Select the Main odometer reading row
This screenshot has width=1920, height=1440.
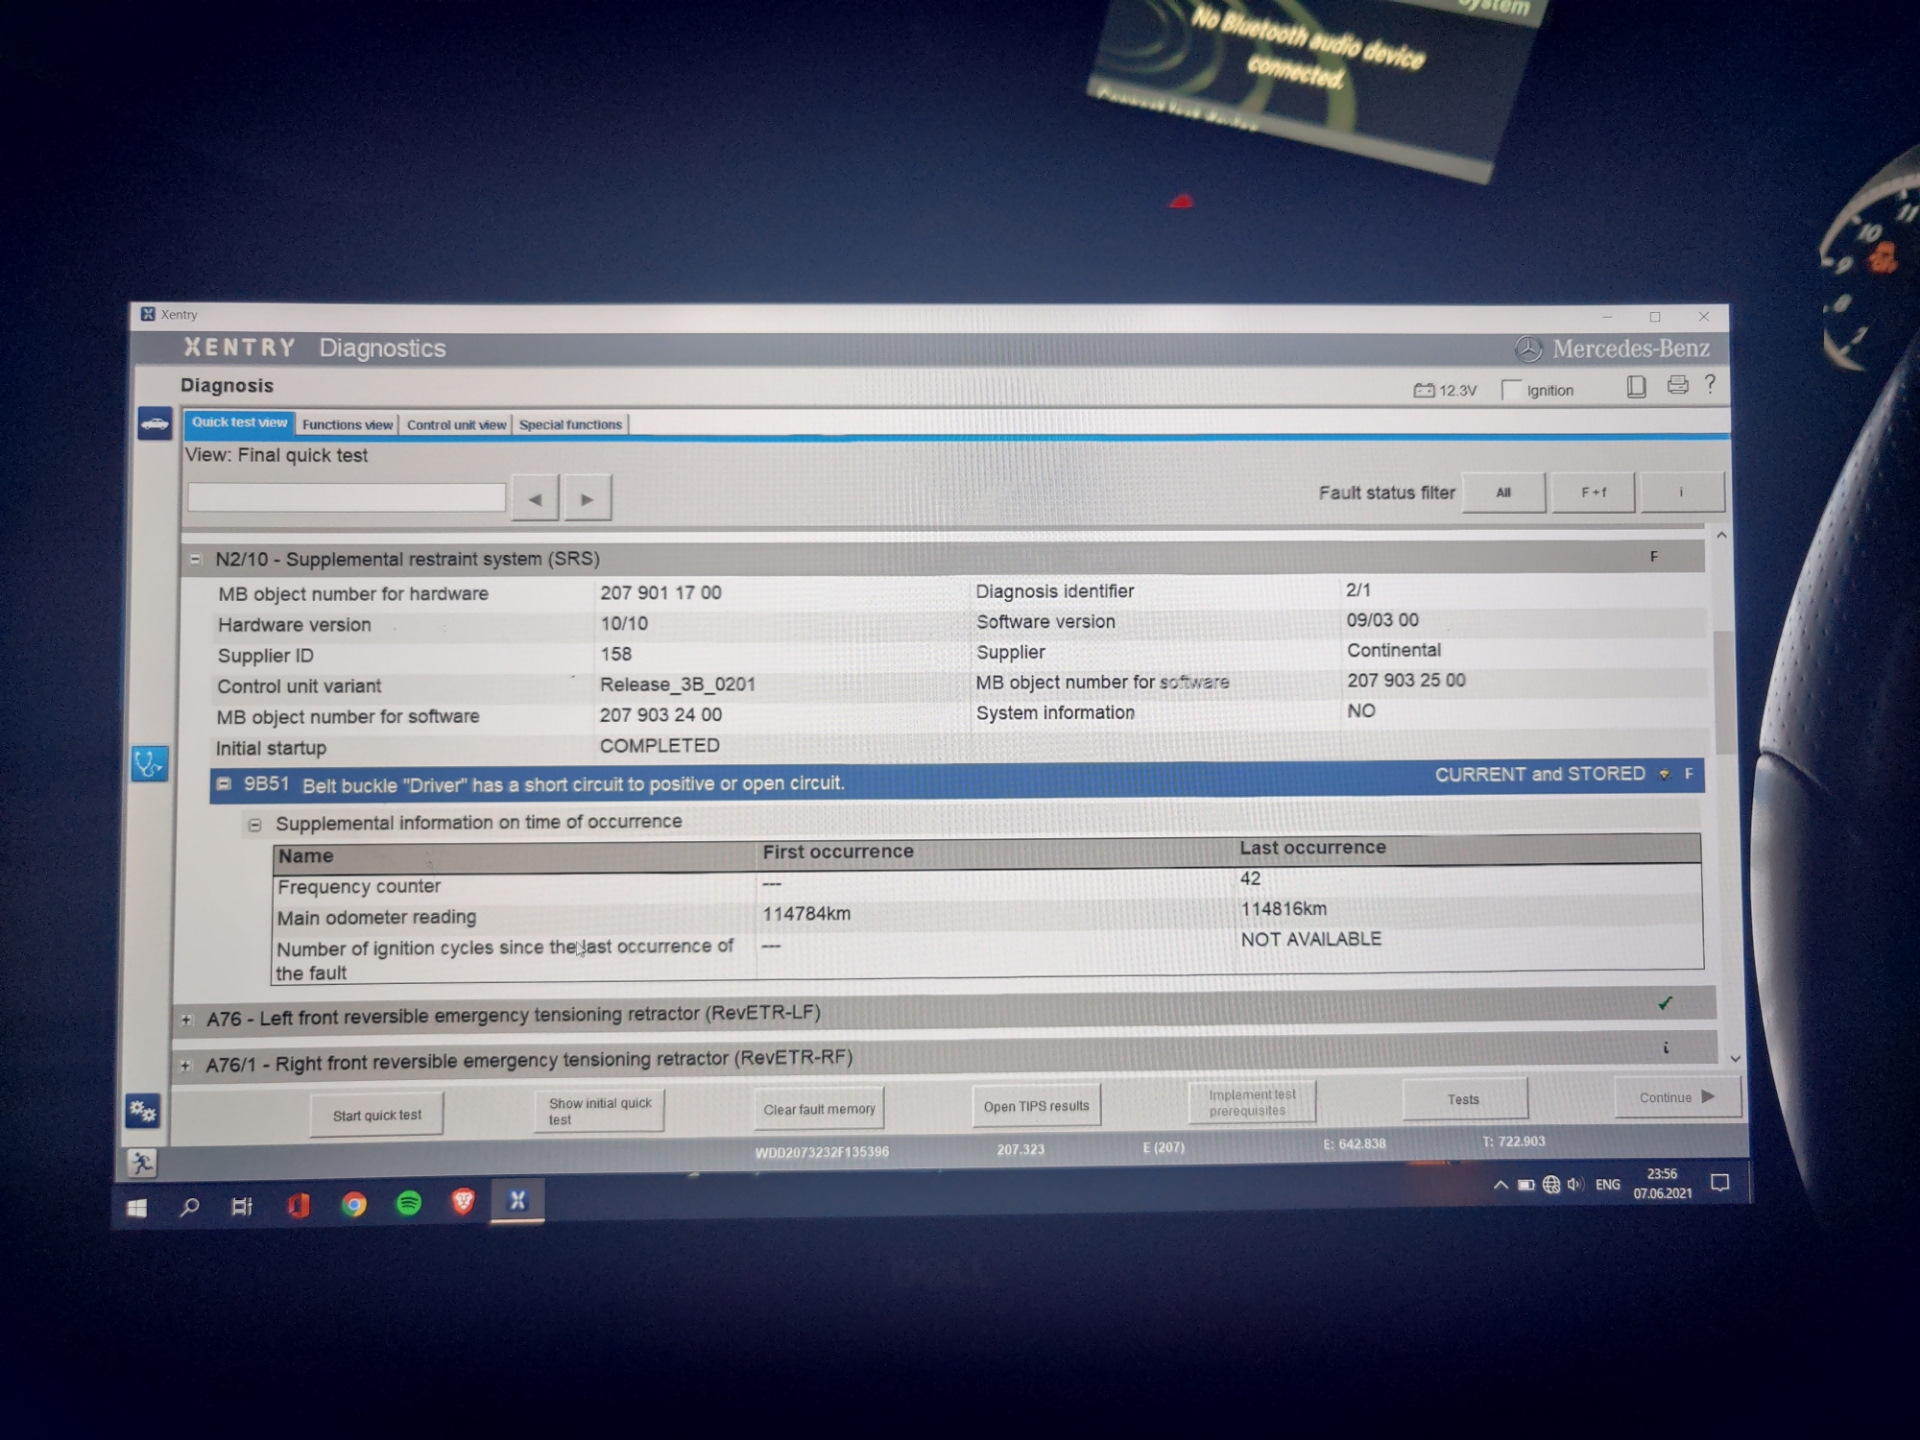986,914
